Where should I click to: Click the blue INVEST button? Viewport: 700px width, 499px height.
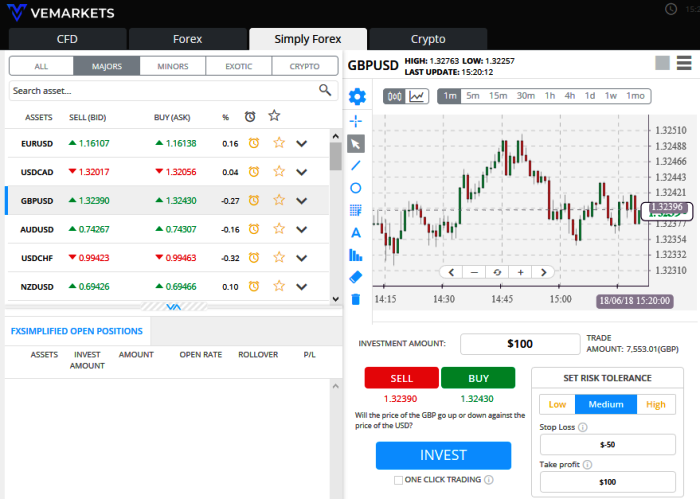click(x=443, y=455)
